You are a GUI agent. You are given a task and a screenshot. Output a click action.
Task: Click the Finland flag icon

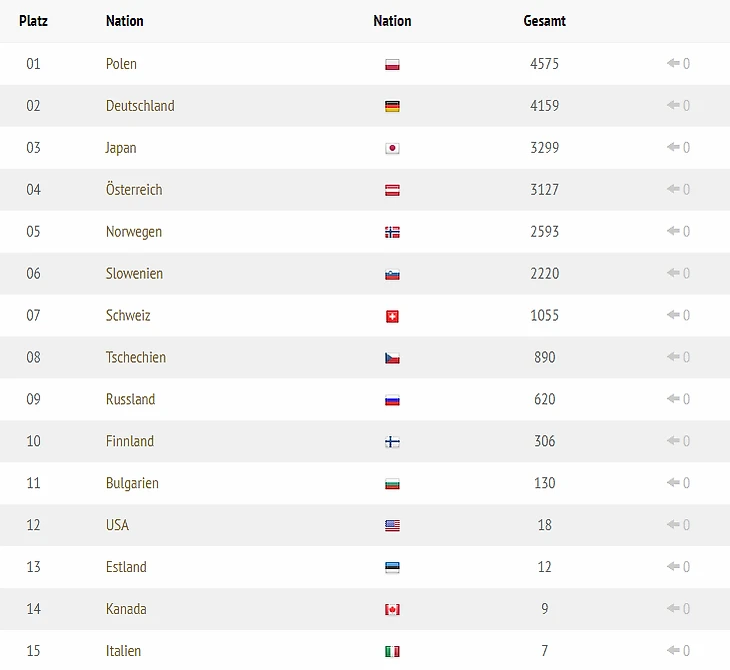(x=392, y=442)
